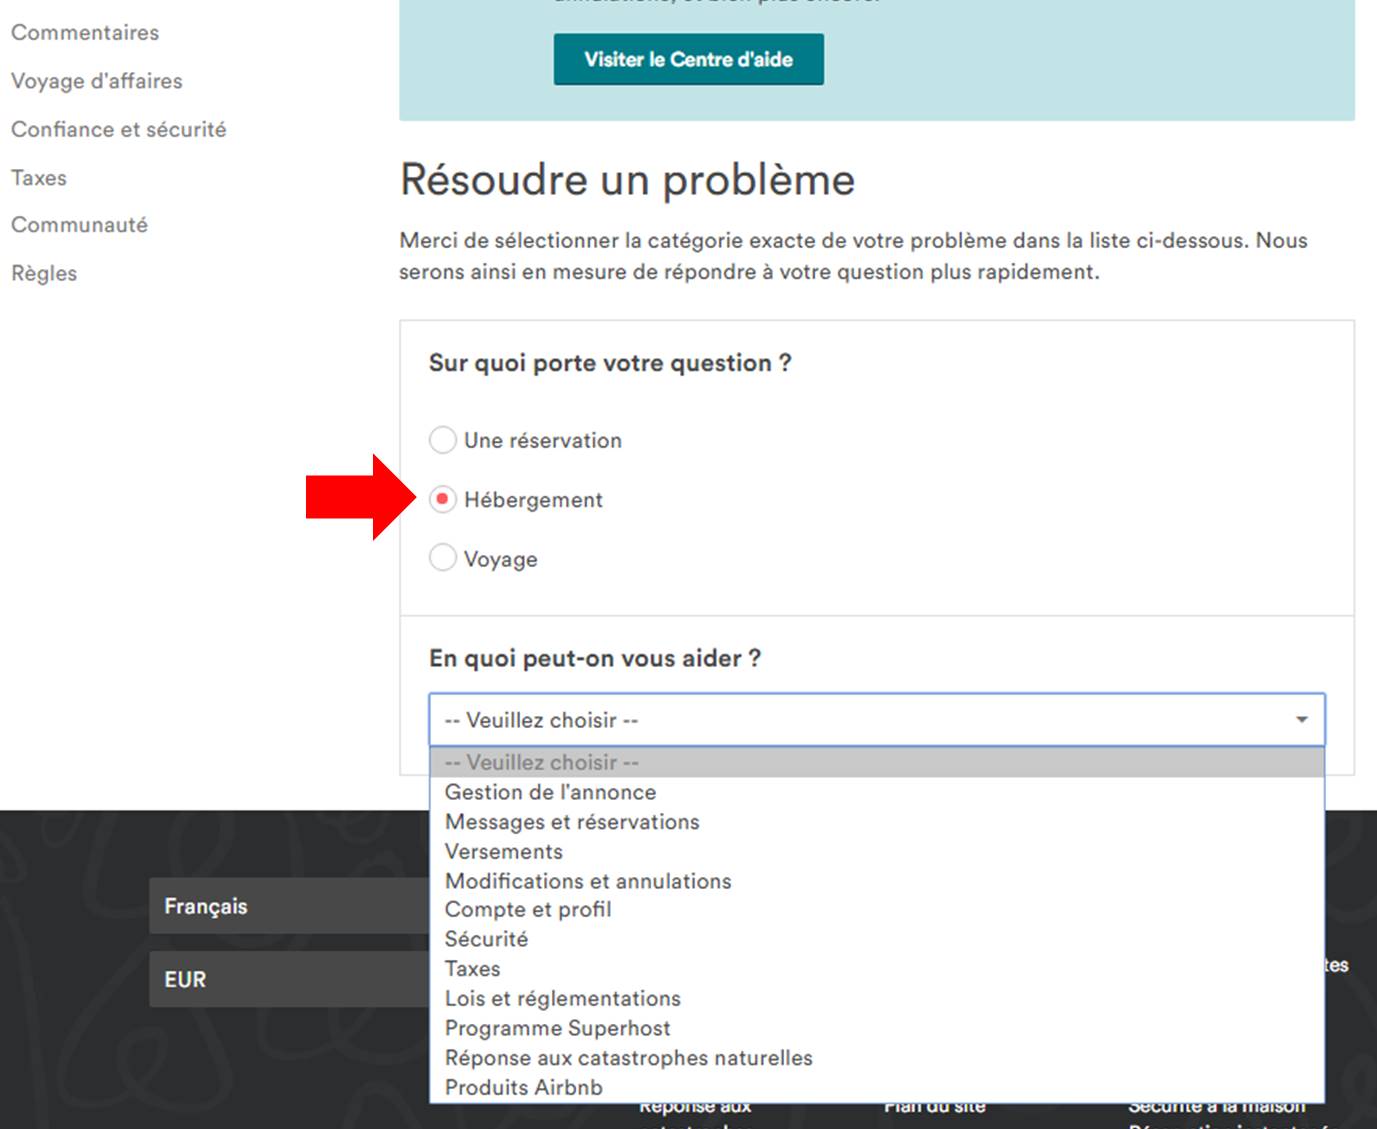Open the EUR currency selector

(x=288, y=980)
